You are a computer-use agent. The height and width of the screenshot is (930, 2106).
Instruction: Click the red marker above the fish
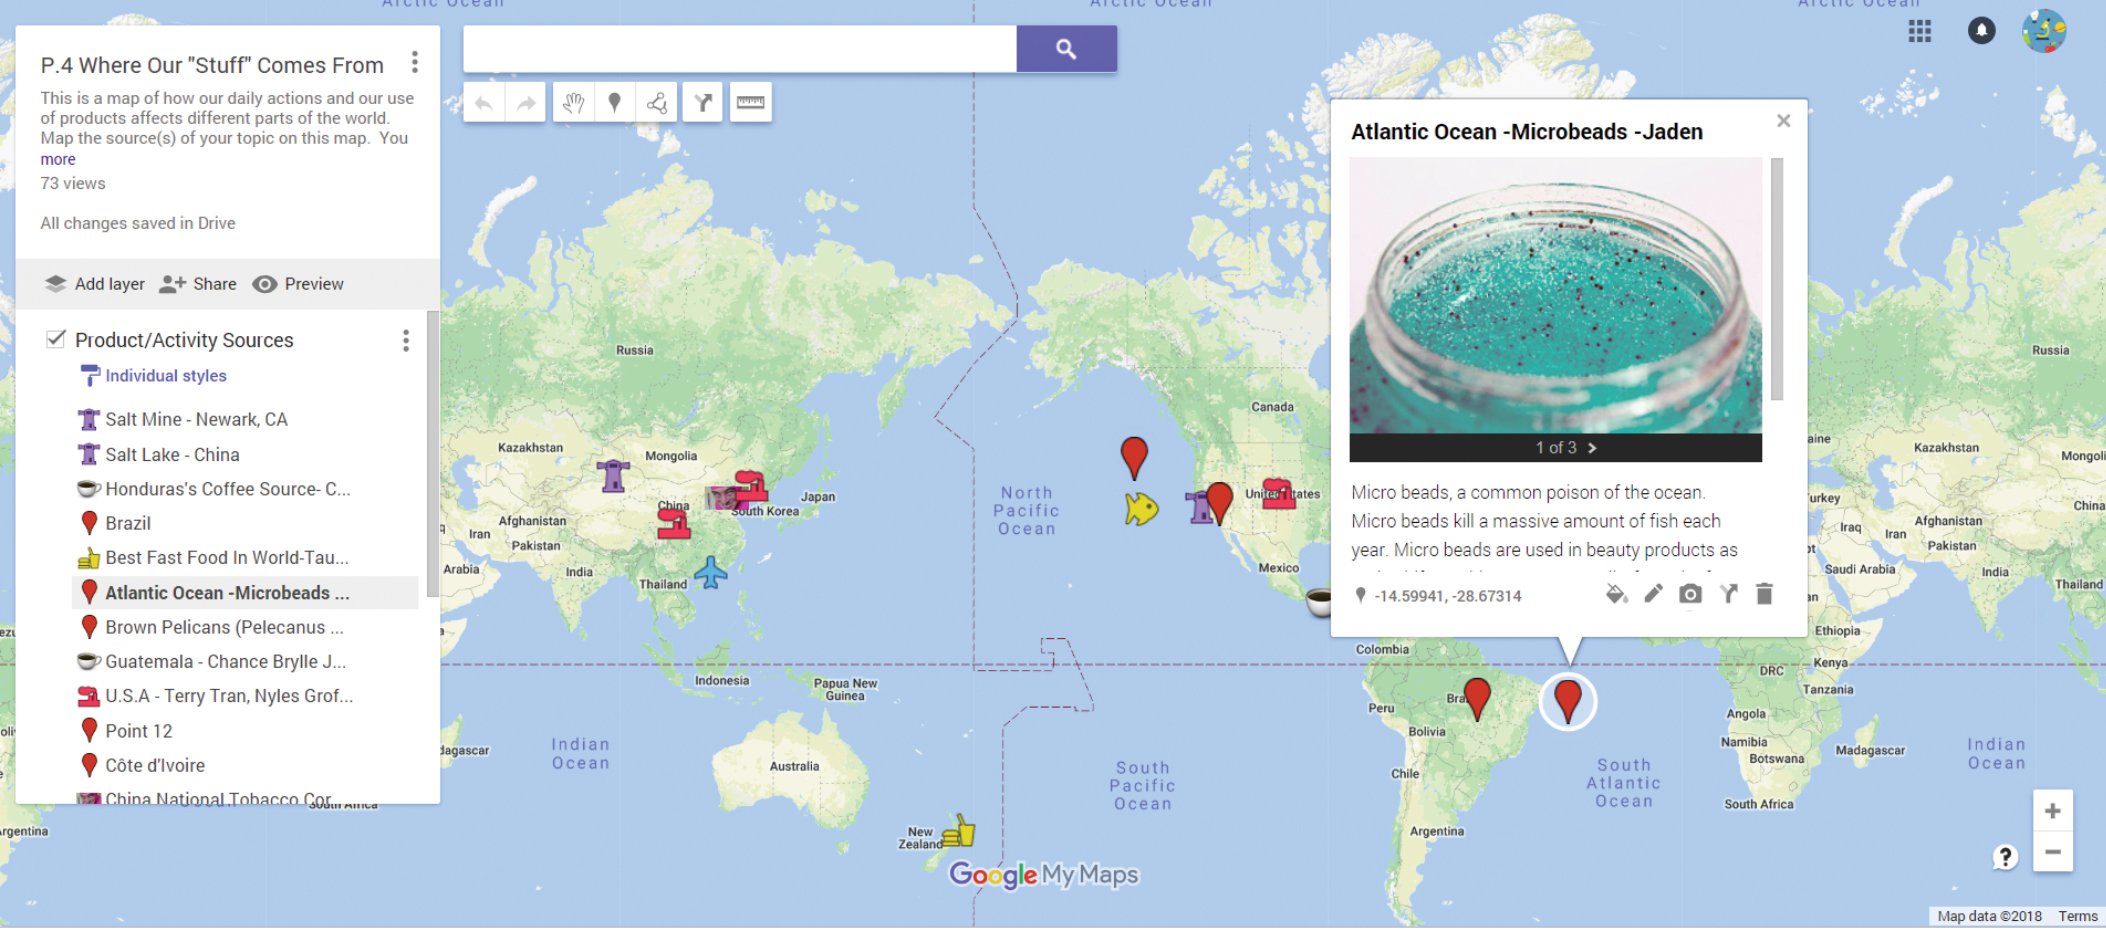coord(1134,457)
